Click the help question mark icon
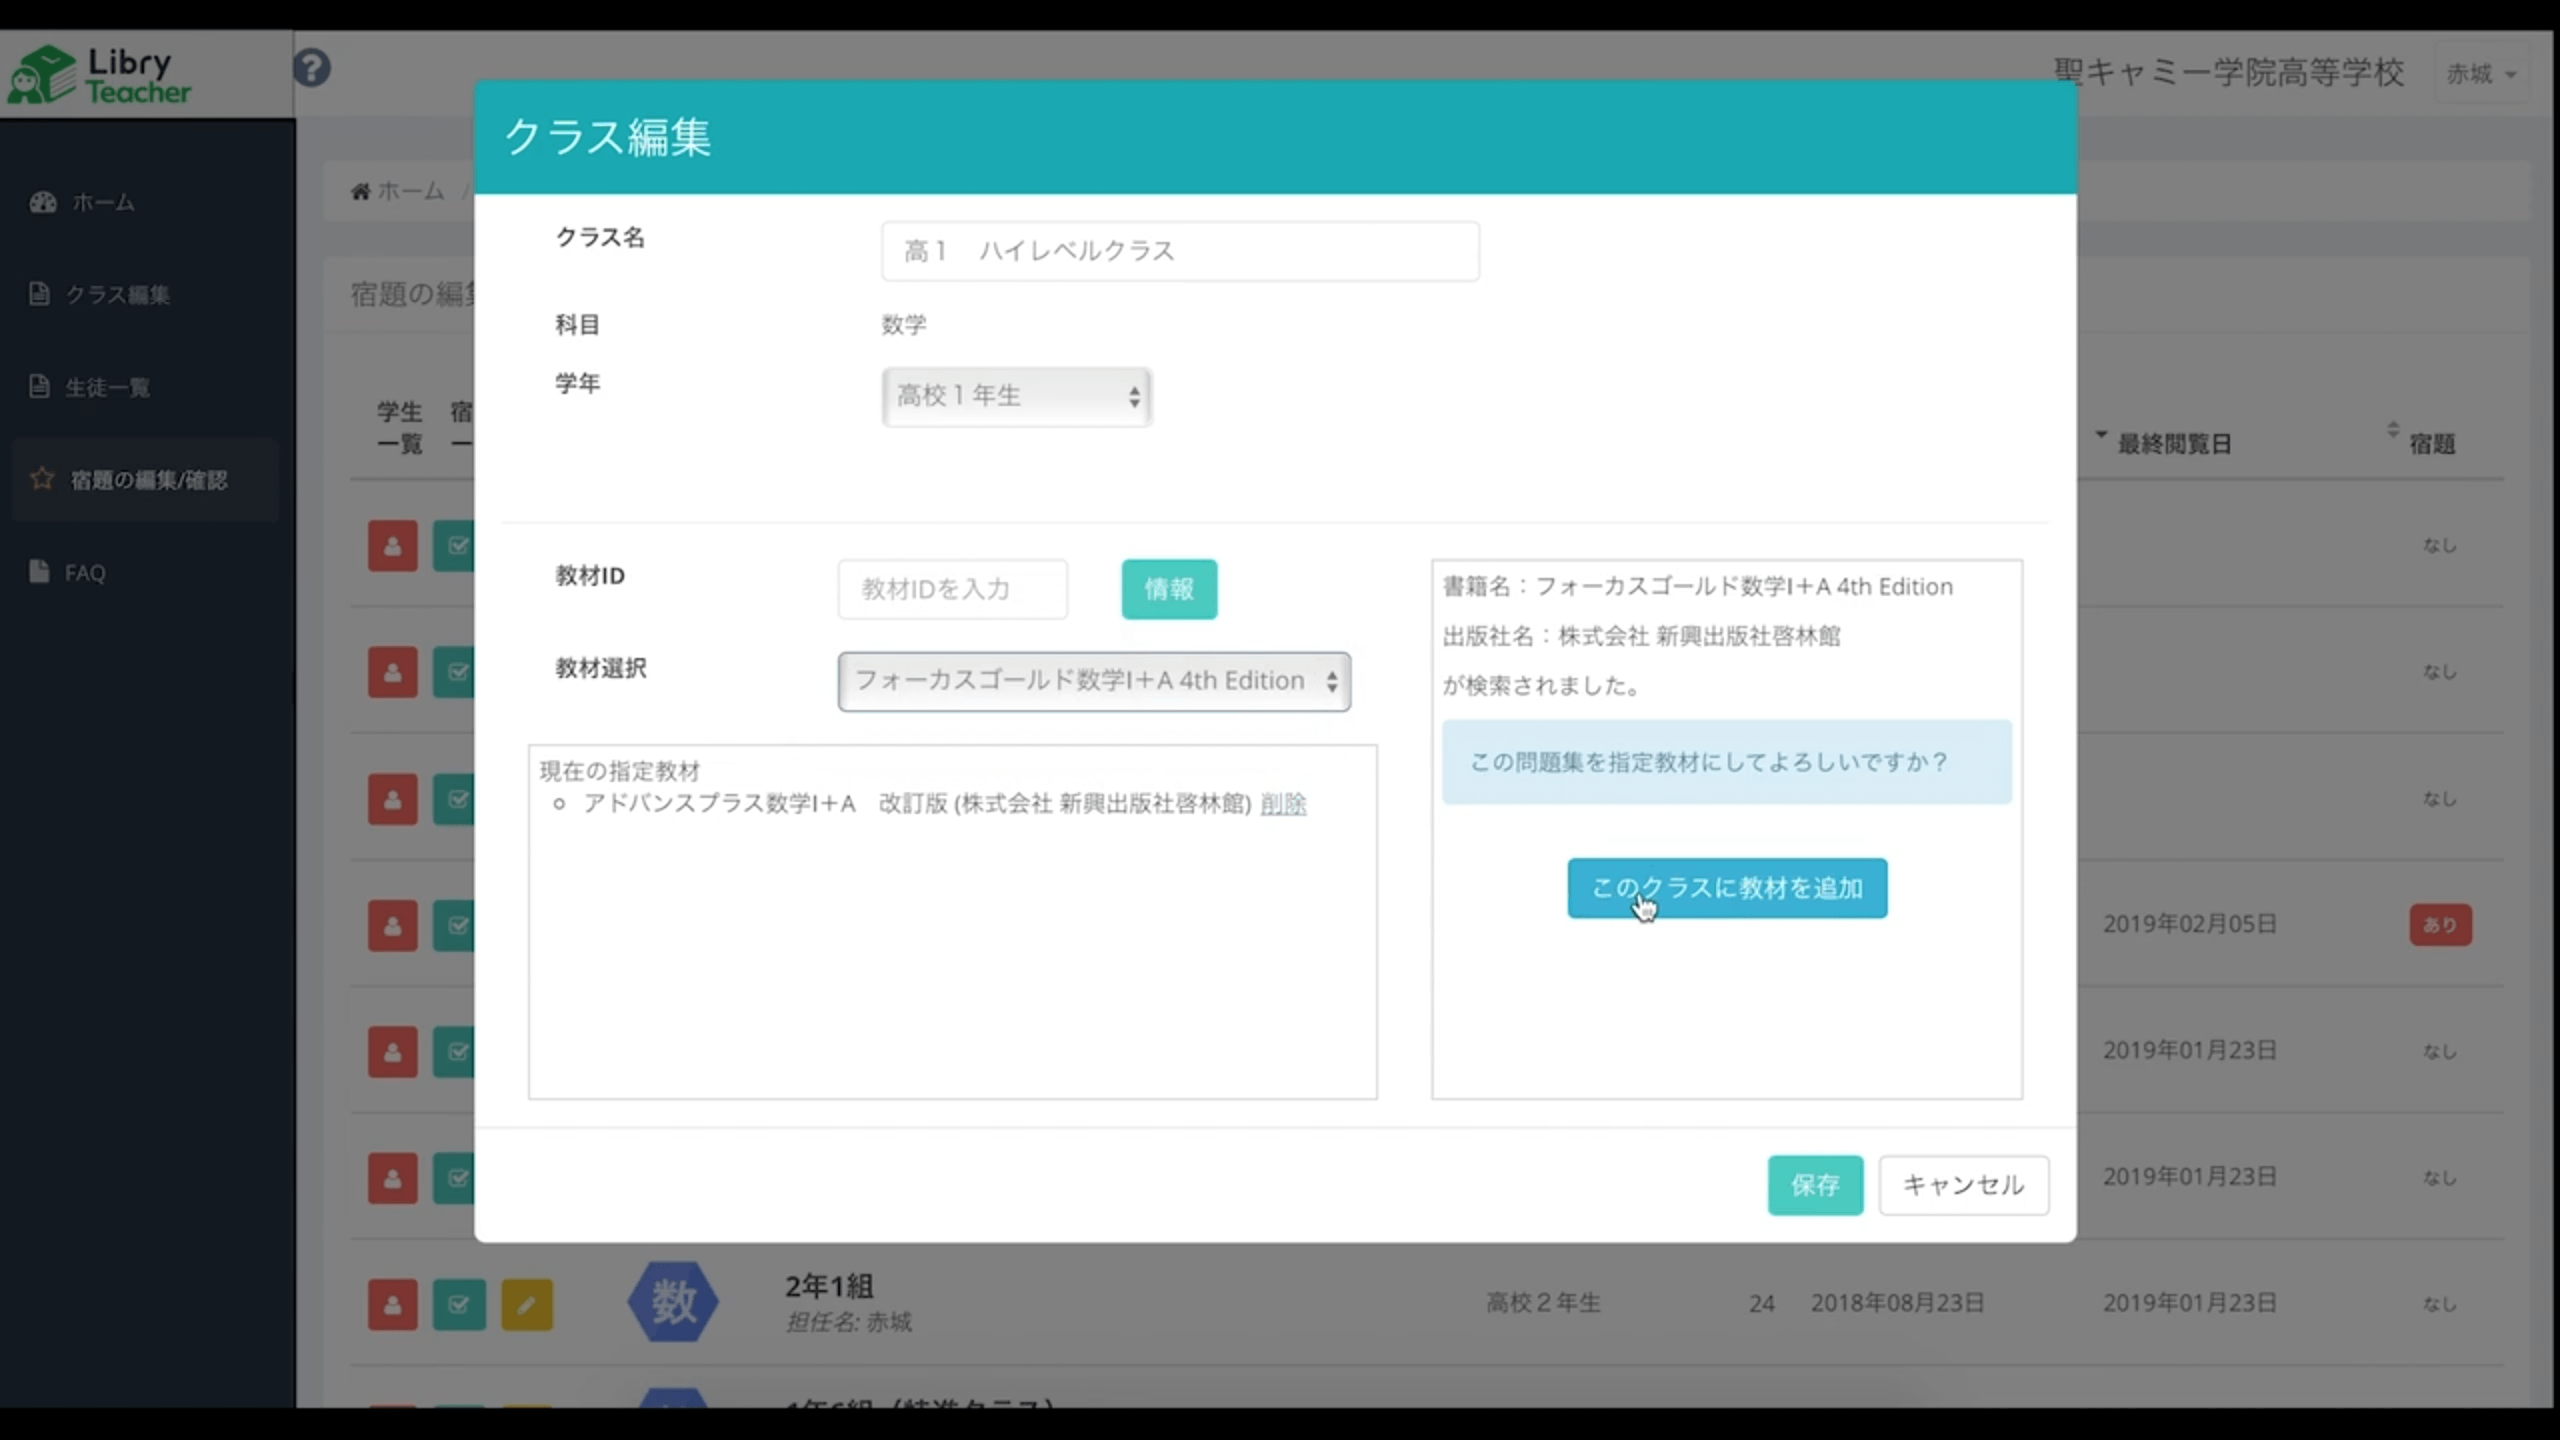 [x=311, y=68]
